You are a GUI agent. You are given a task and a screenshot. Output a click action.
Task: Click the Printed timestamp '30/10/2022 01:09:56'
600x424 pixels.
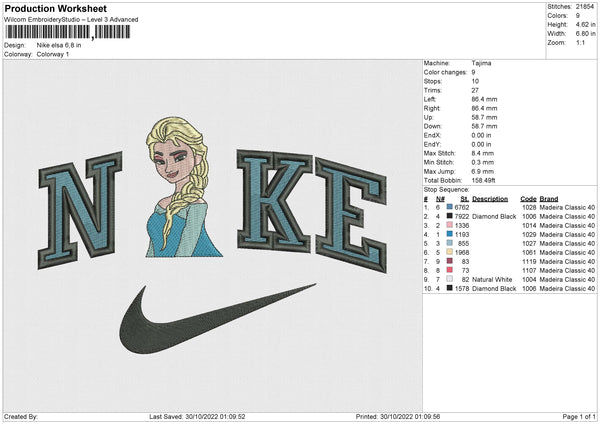(410, 416)
